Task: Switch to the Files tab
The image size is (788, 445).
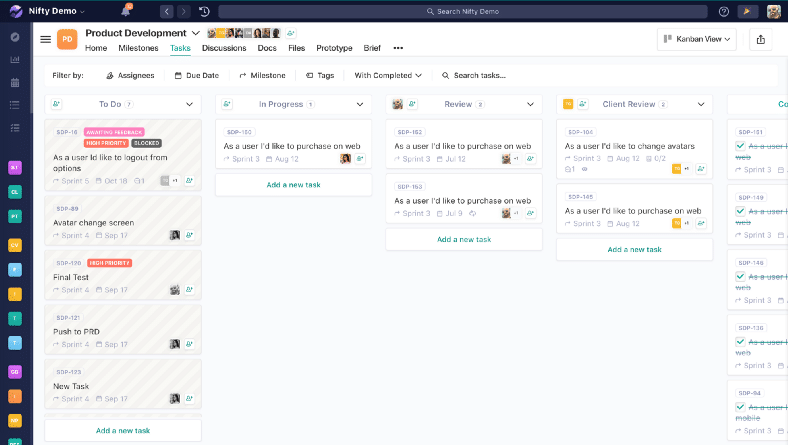Action: coord(297,48)
